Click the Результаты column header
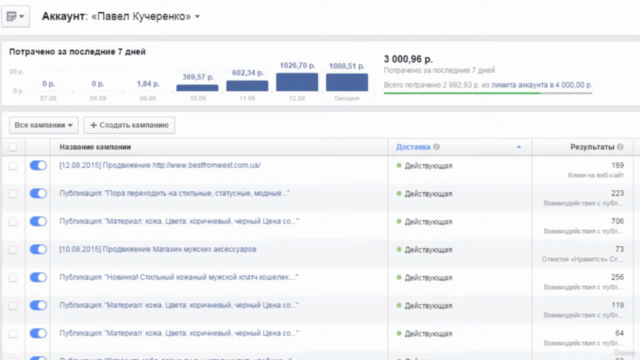Viewport: 640px width, 360px height. (592, 147)
